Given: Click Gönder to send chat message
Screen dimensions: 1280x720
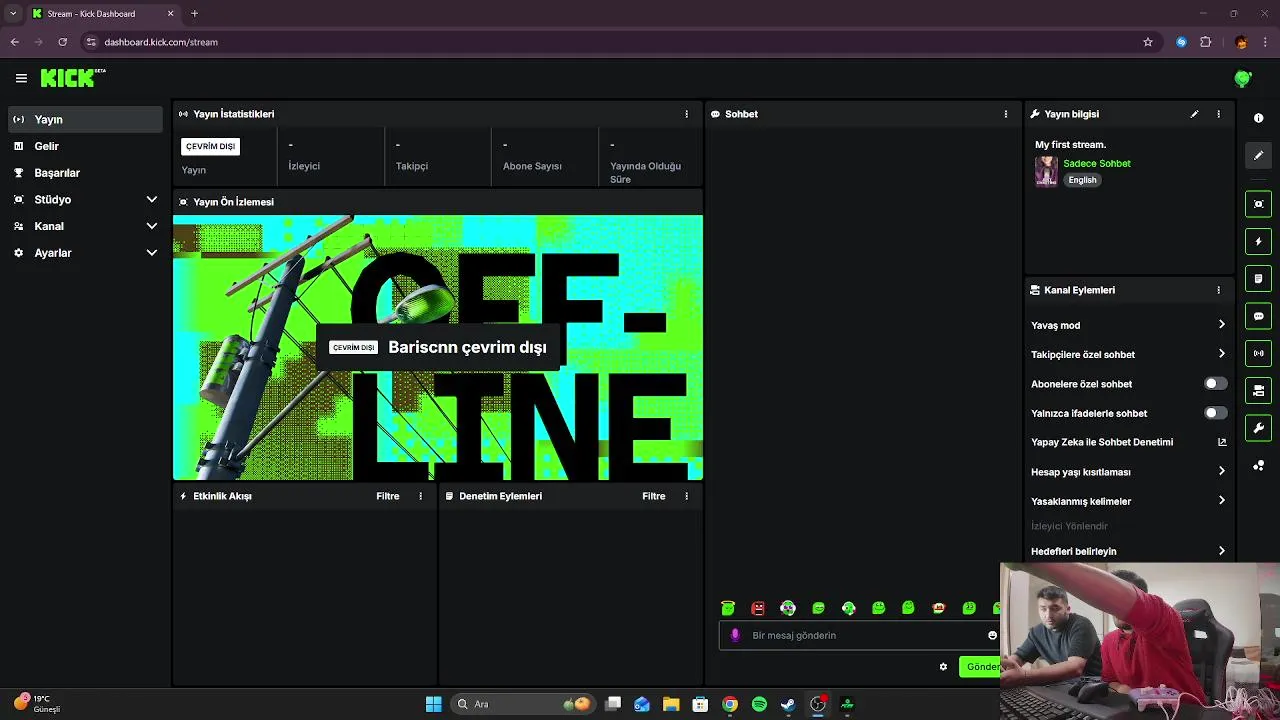Looking at the screenshot, I should click(x=981, y=667).
